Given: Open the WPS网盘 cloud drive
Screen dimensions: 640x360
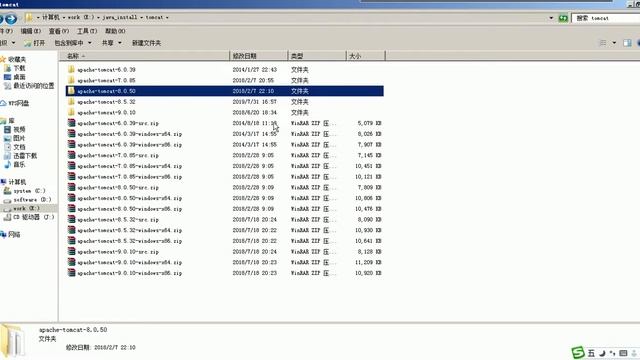Looking at the screenshot, I should (x=15, y=103).
